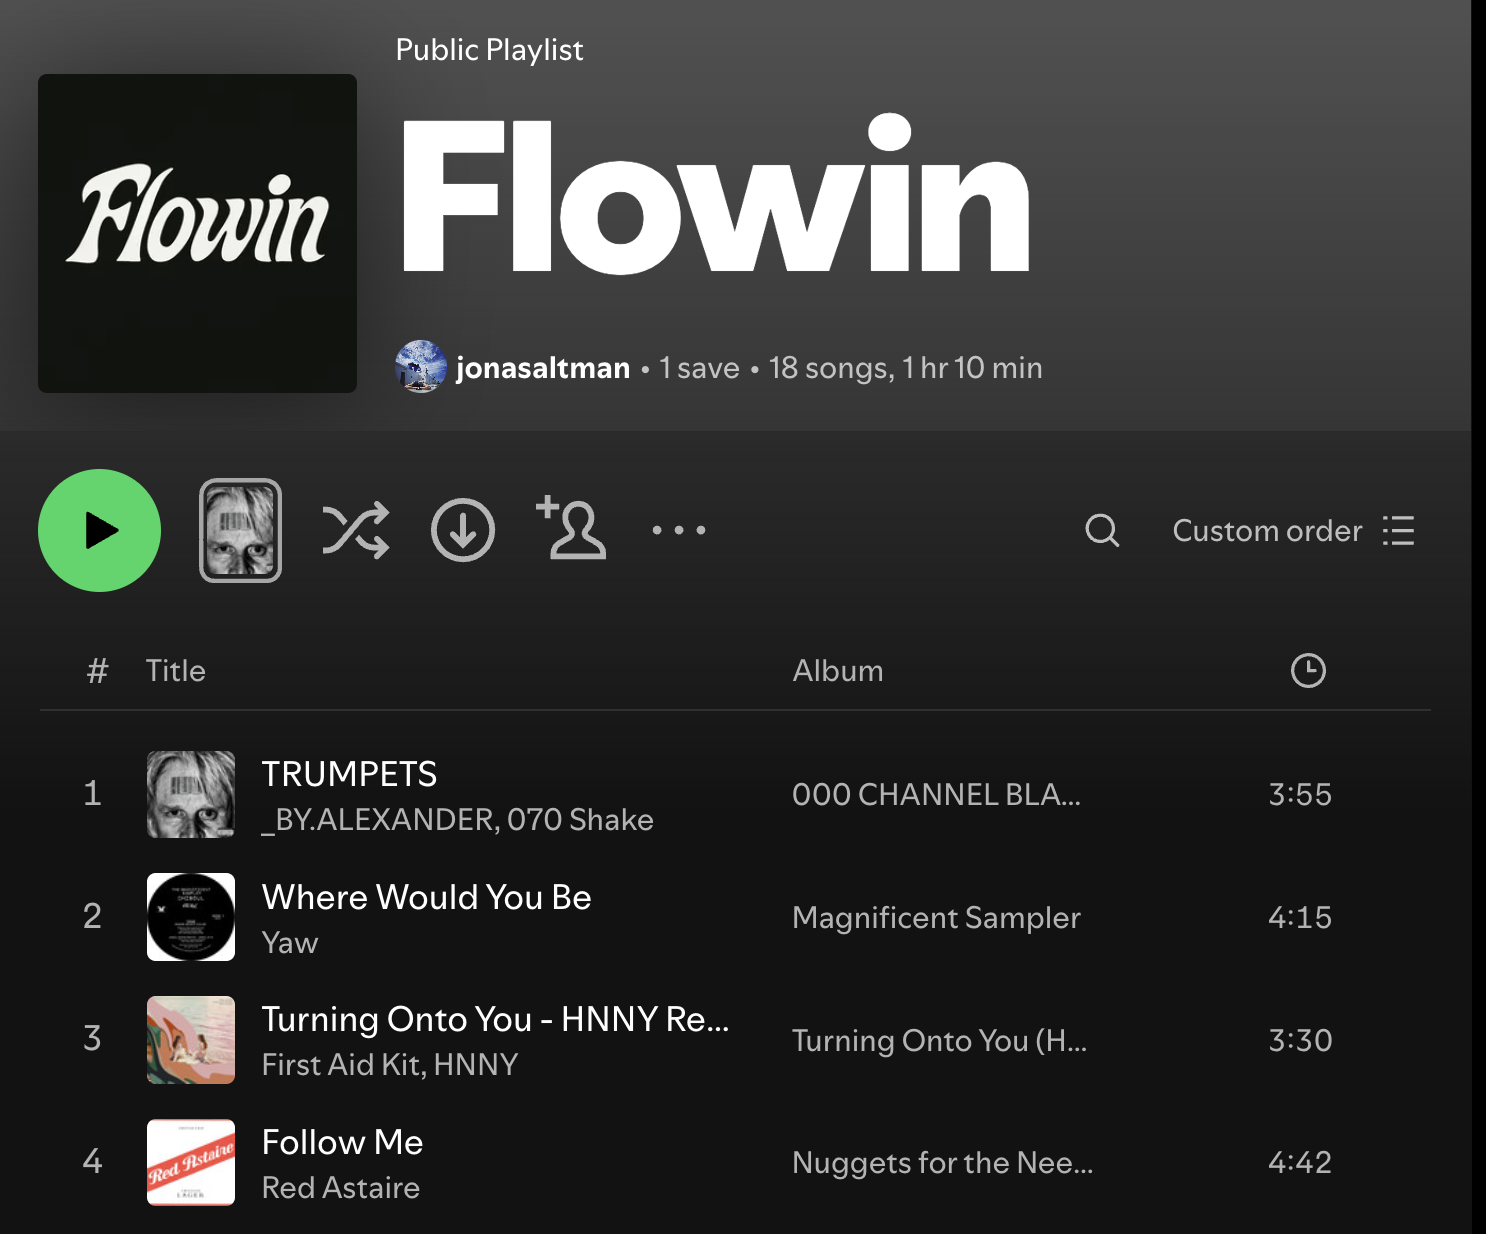Open the more options menu
Viewport: 1486px width, 1234px height.
coord(679,530)
